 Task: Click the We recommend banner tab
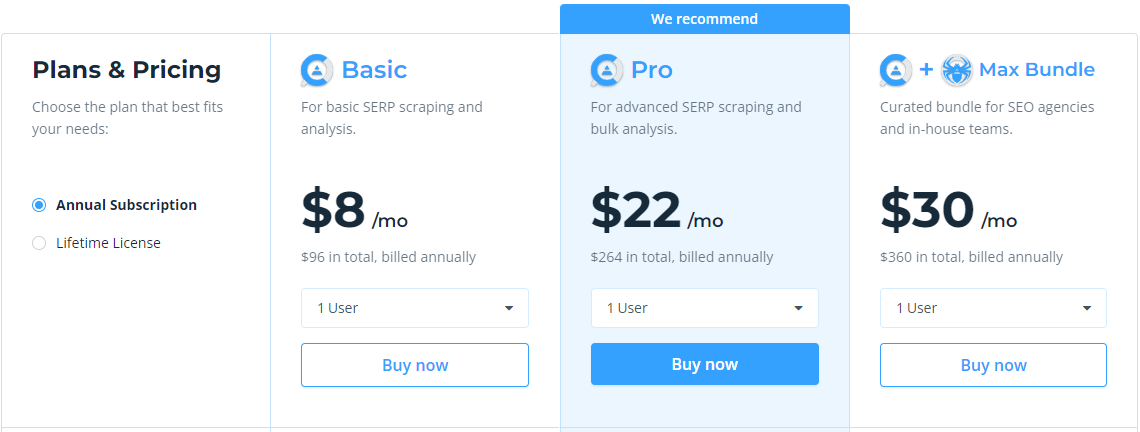tap(705, 19)
